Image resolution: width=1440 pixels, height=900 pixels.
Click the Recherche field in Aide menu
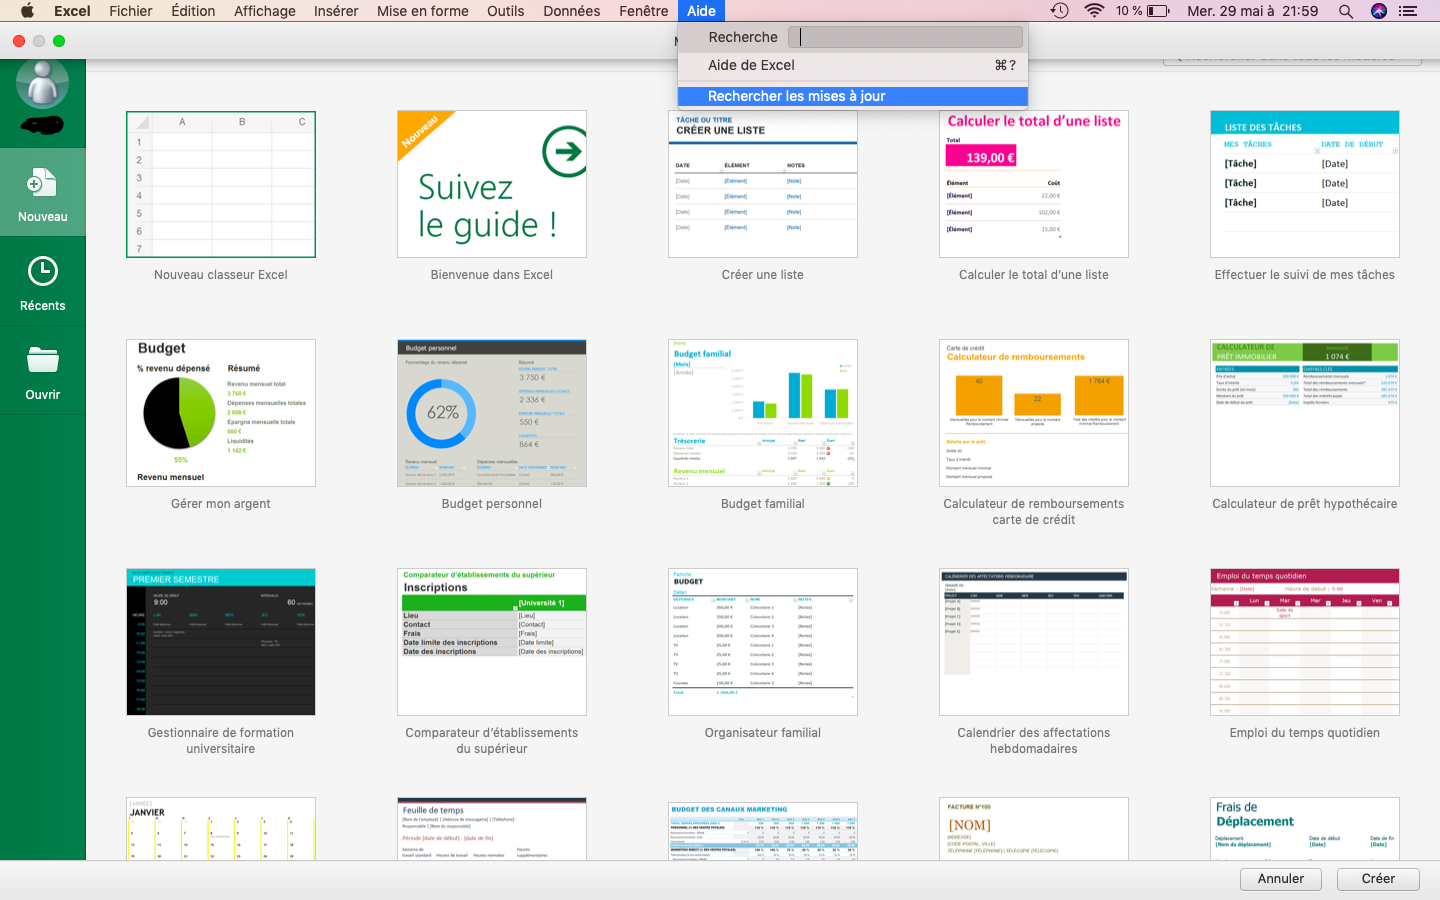906,37
